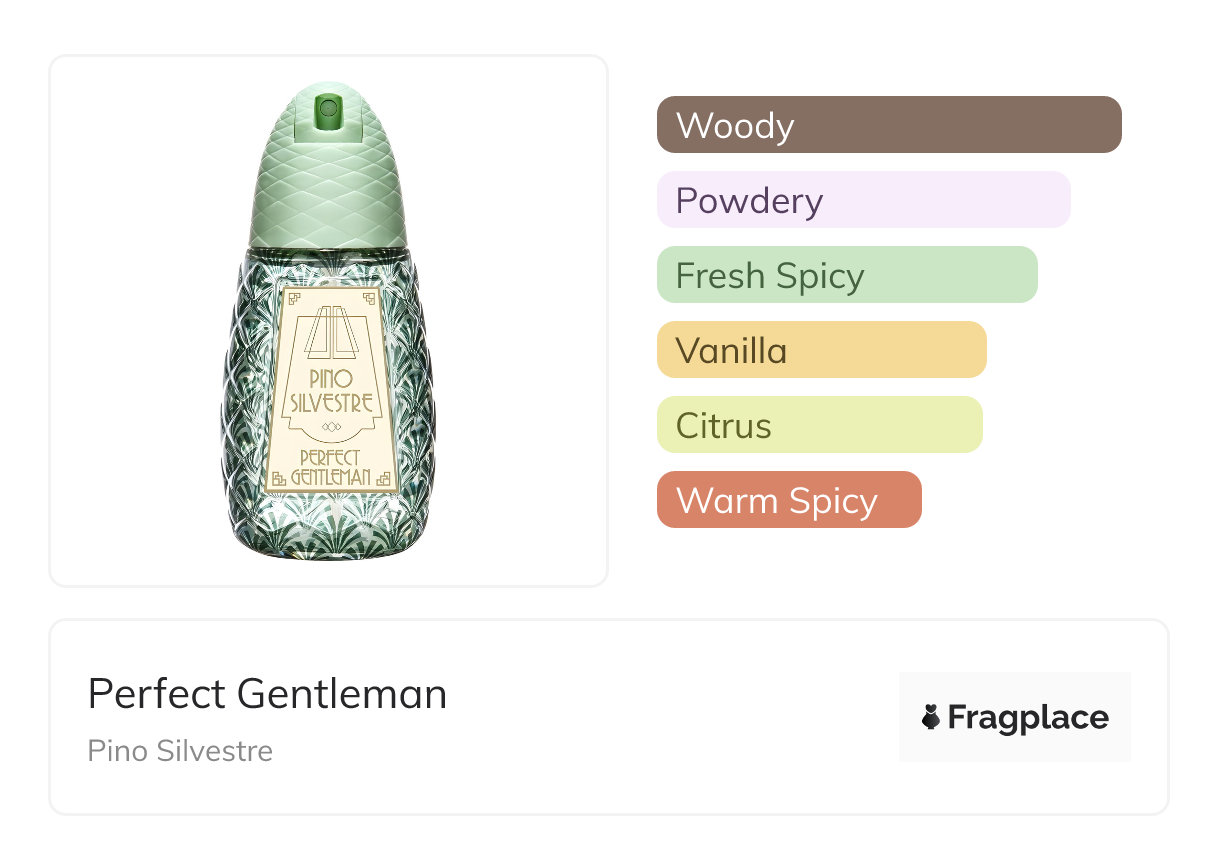
Task: Click the Perfect Gentleman text on bottle label
Action: point(330,467)
